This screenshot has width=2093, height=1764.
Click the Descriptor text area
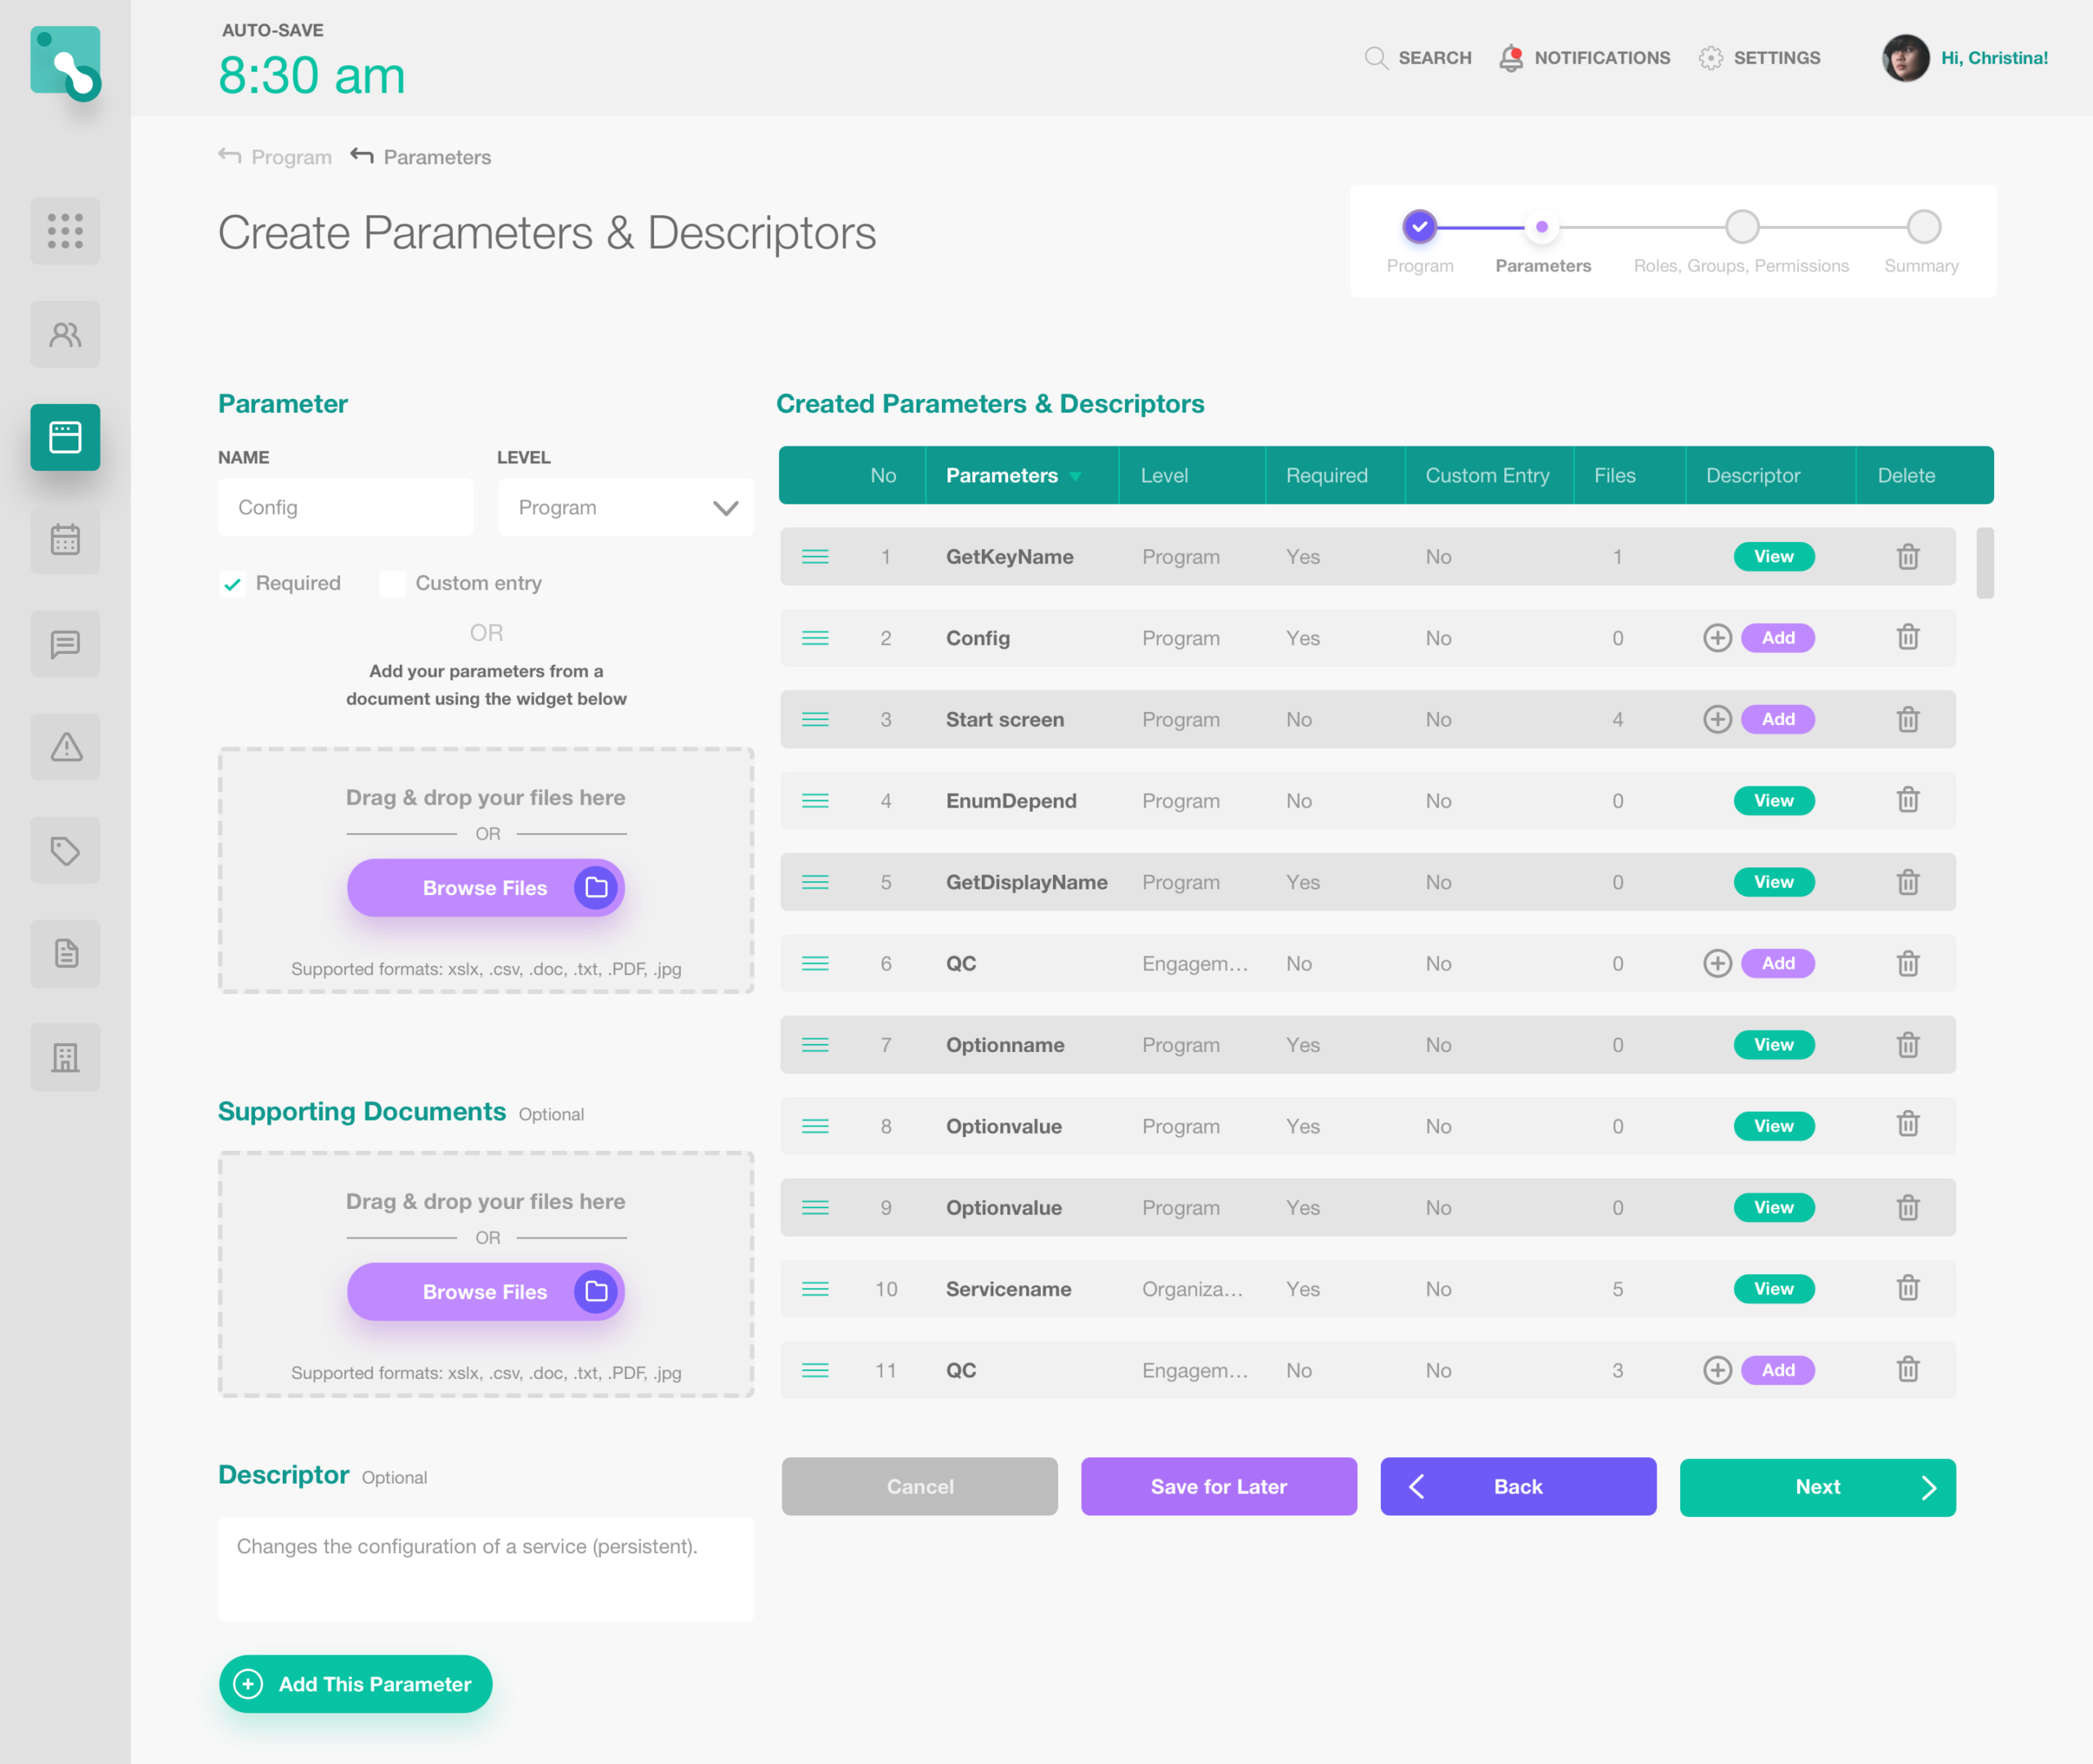click(486, 1569)
